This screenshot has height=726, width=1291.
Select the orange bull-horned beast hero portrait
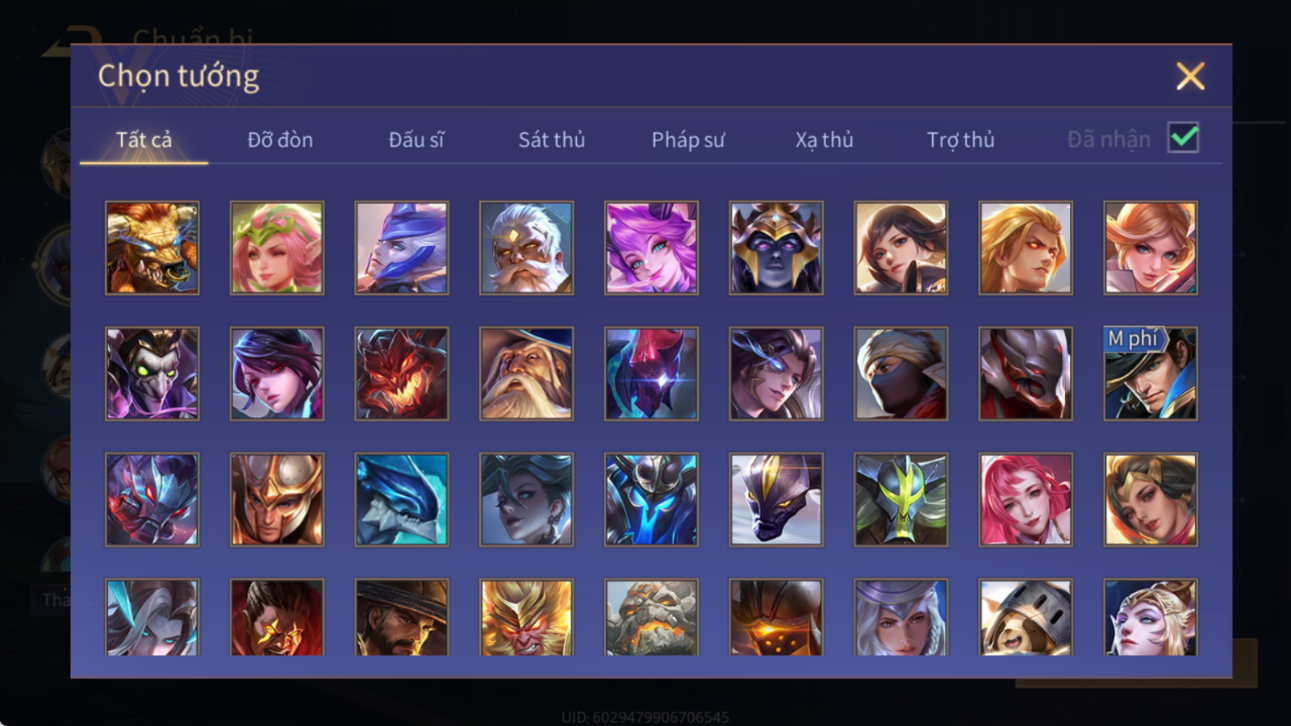tap(152, 248)
